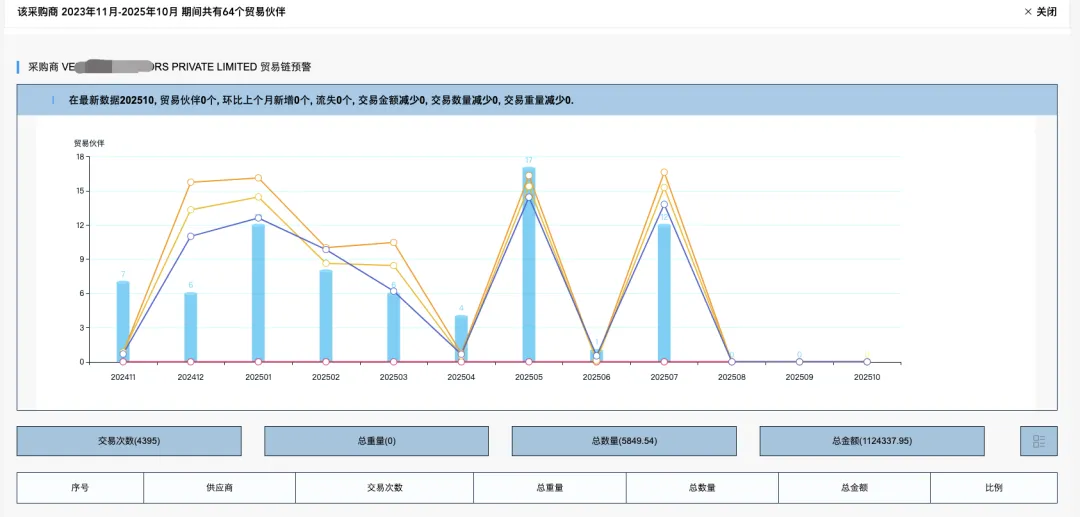Select the 总数量(5849.54) summary button
This screenshot has height=517, width=1080.
point(624,441)
